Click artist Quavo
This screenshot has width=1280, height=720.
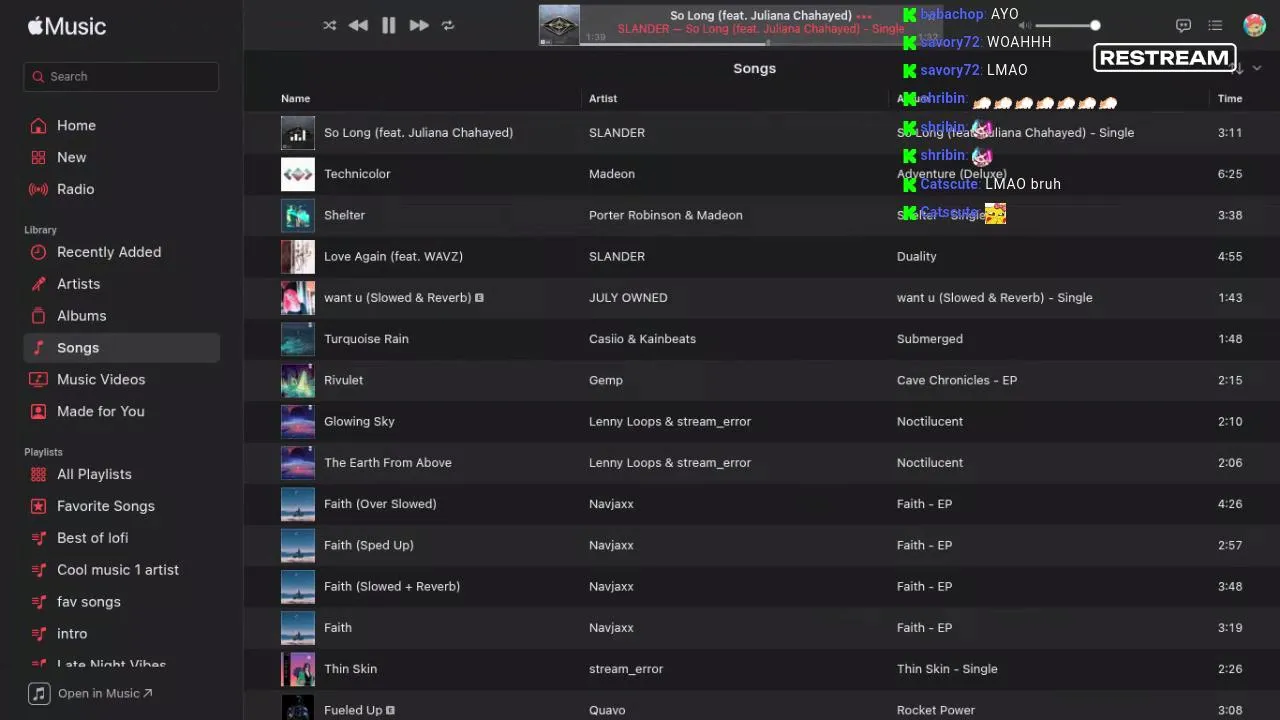pyautogui.click(x=607, y=710)
